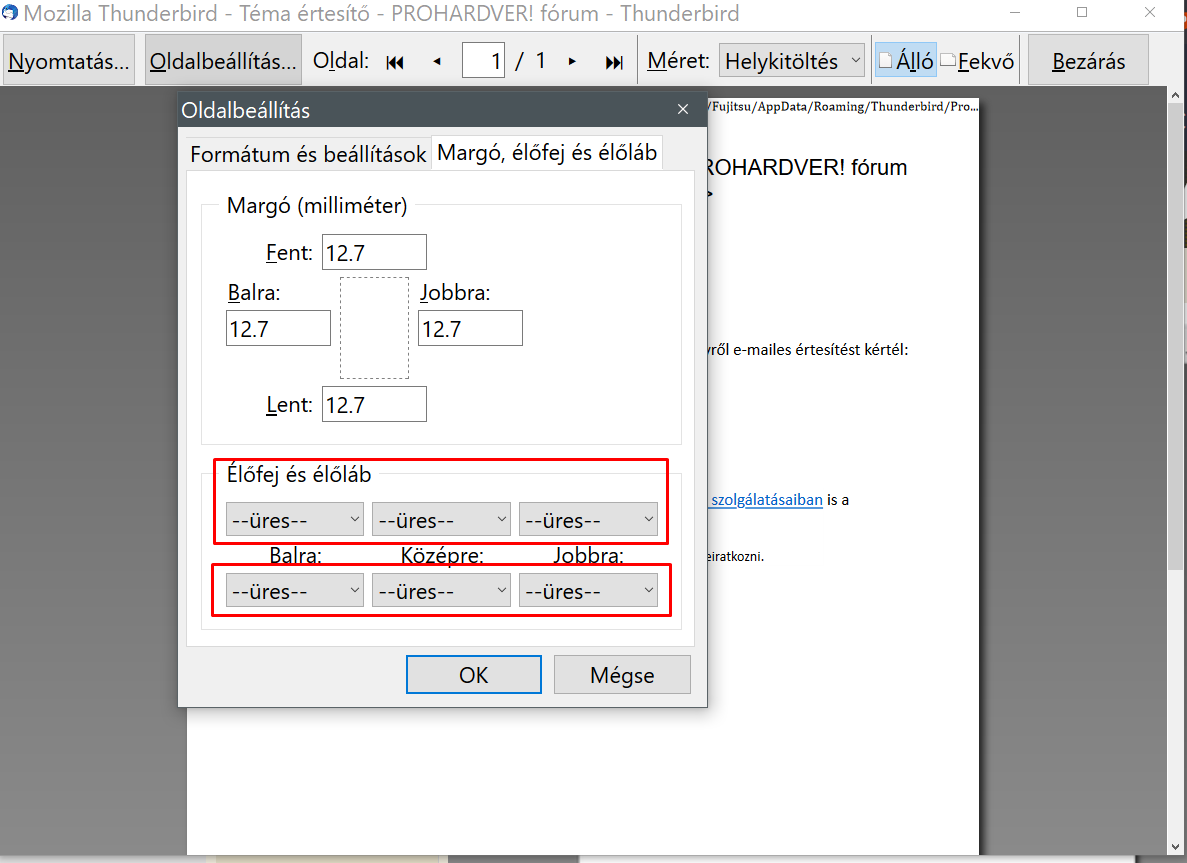The image size is (1187, 863).
Task: Click scrollbar down arrow at bottom right
Action: point(1175,847)
